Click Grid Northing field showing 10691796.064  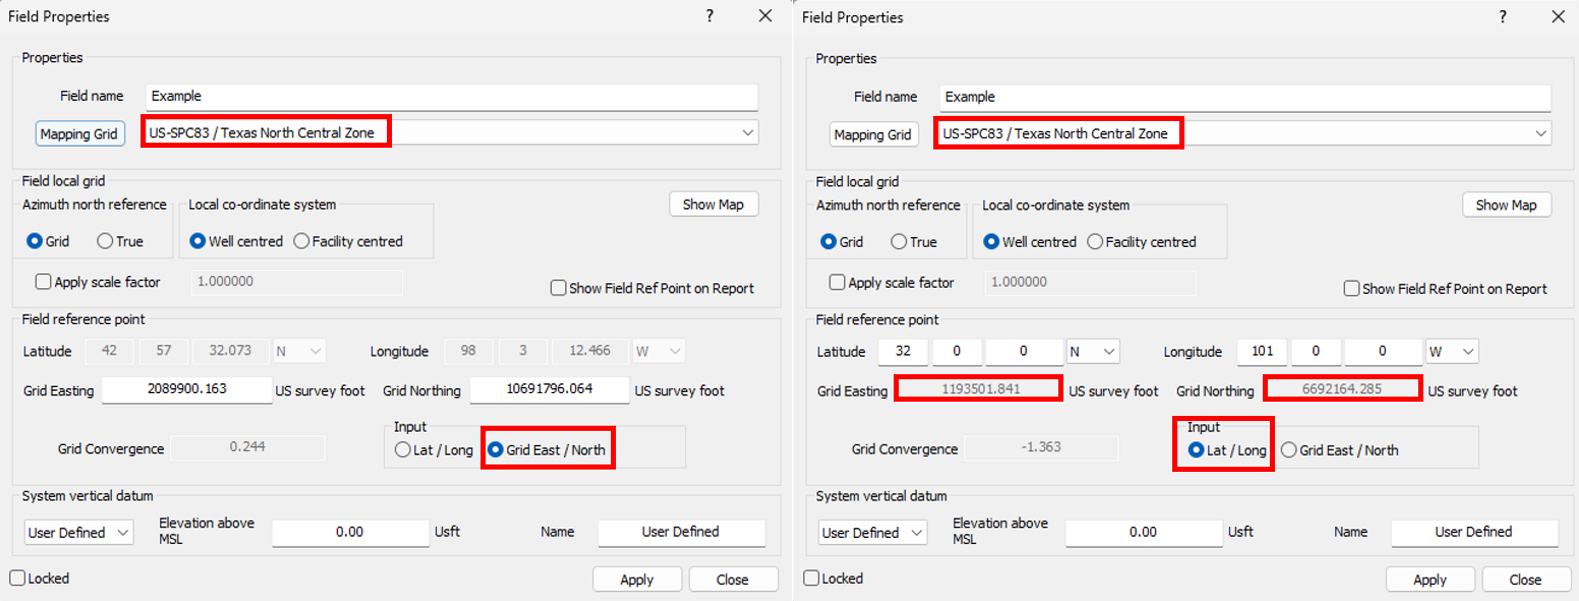pos(549,389)
